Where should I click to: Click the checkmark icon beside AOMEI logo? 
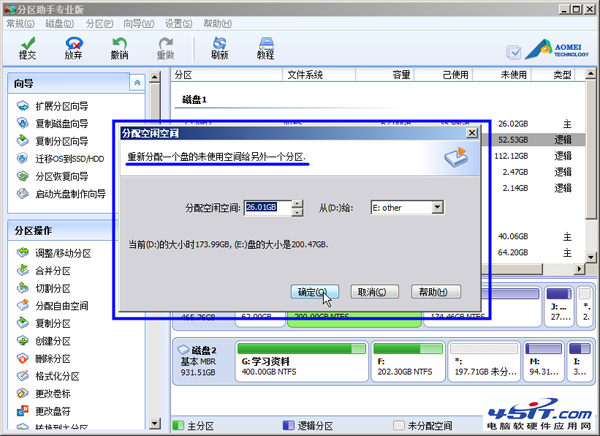514,52
